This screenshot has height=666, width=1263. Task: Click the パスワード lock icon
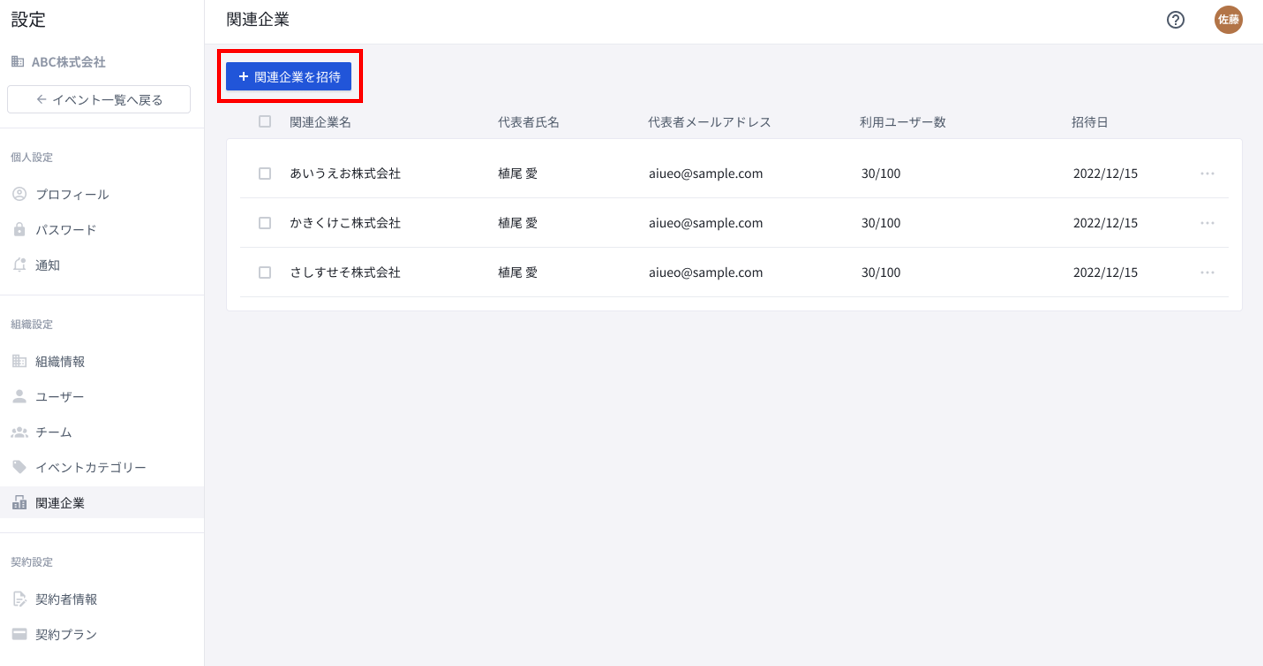(18, 230)
